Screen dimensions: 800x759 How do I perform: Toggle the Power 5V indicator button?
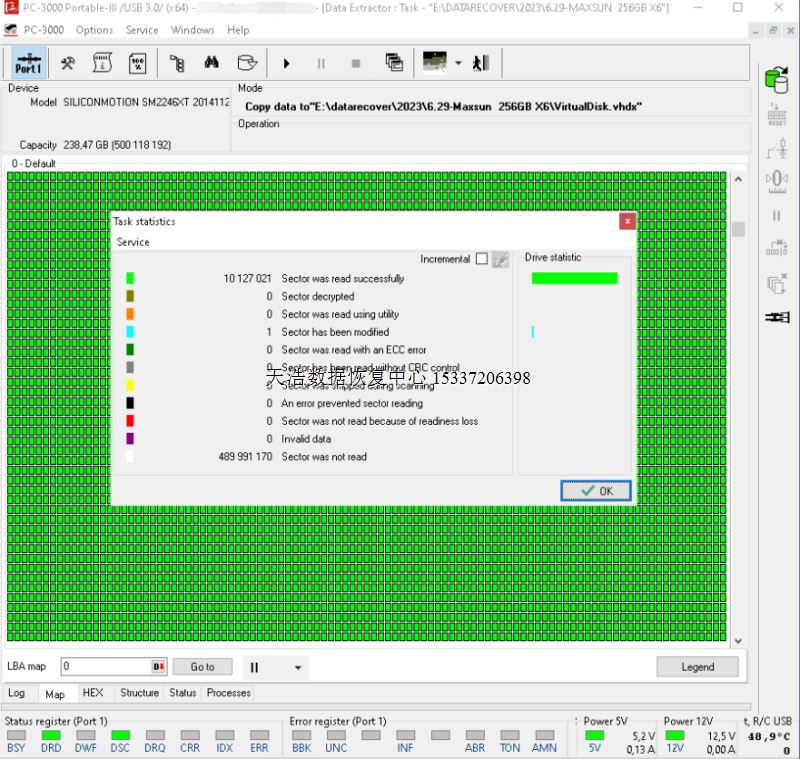pyautogui.click(x=595, y=735)
